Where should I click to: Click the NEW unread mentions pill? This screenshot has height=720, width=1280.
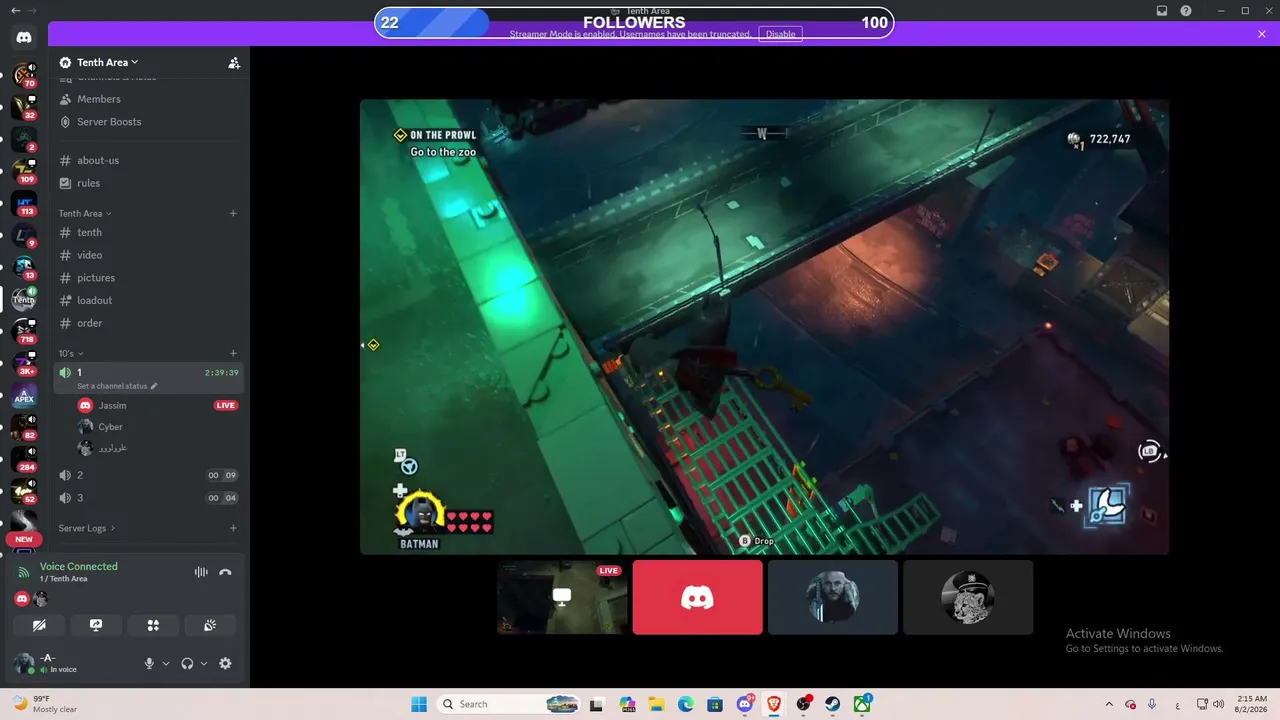[x=24, y=539]
